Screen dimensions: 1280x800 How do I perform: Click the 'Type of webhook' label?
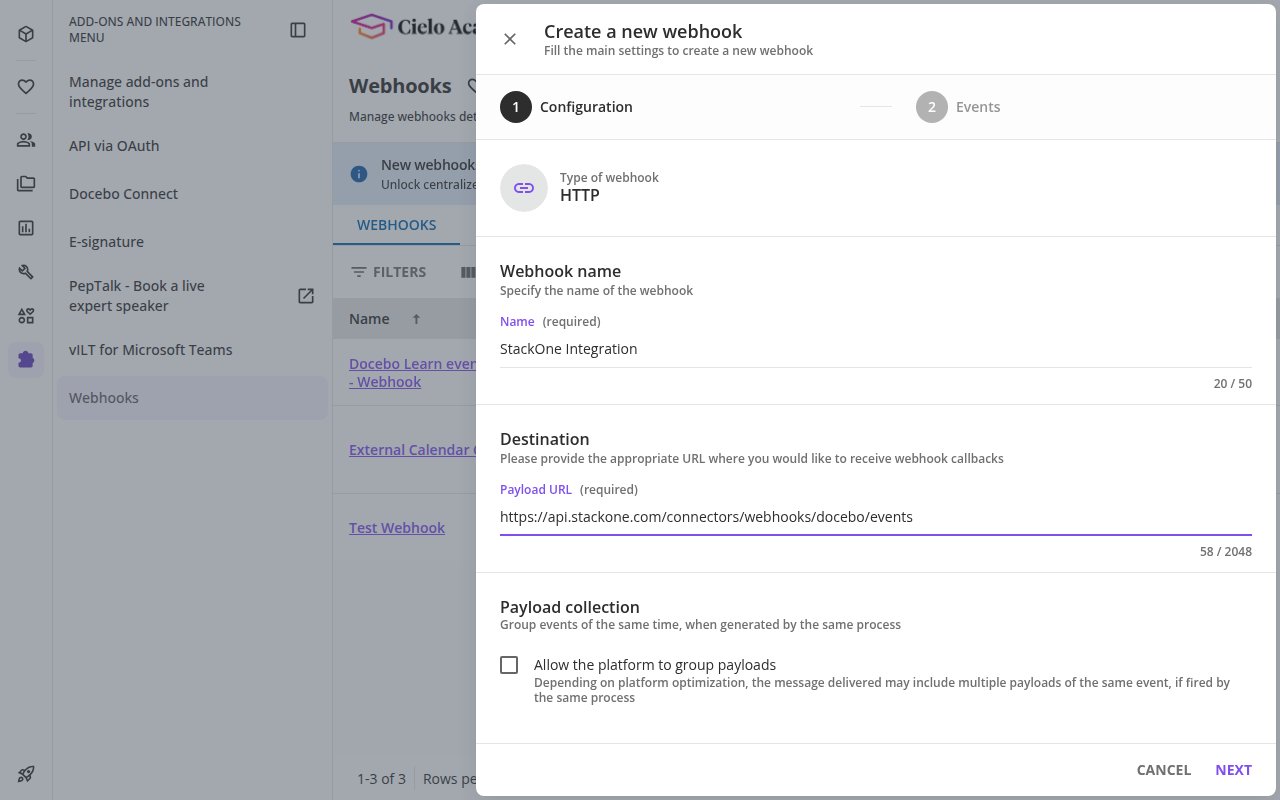coord(609,178)
